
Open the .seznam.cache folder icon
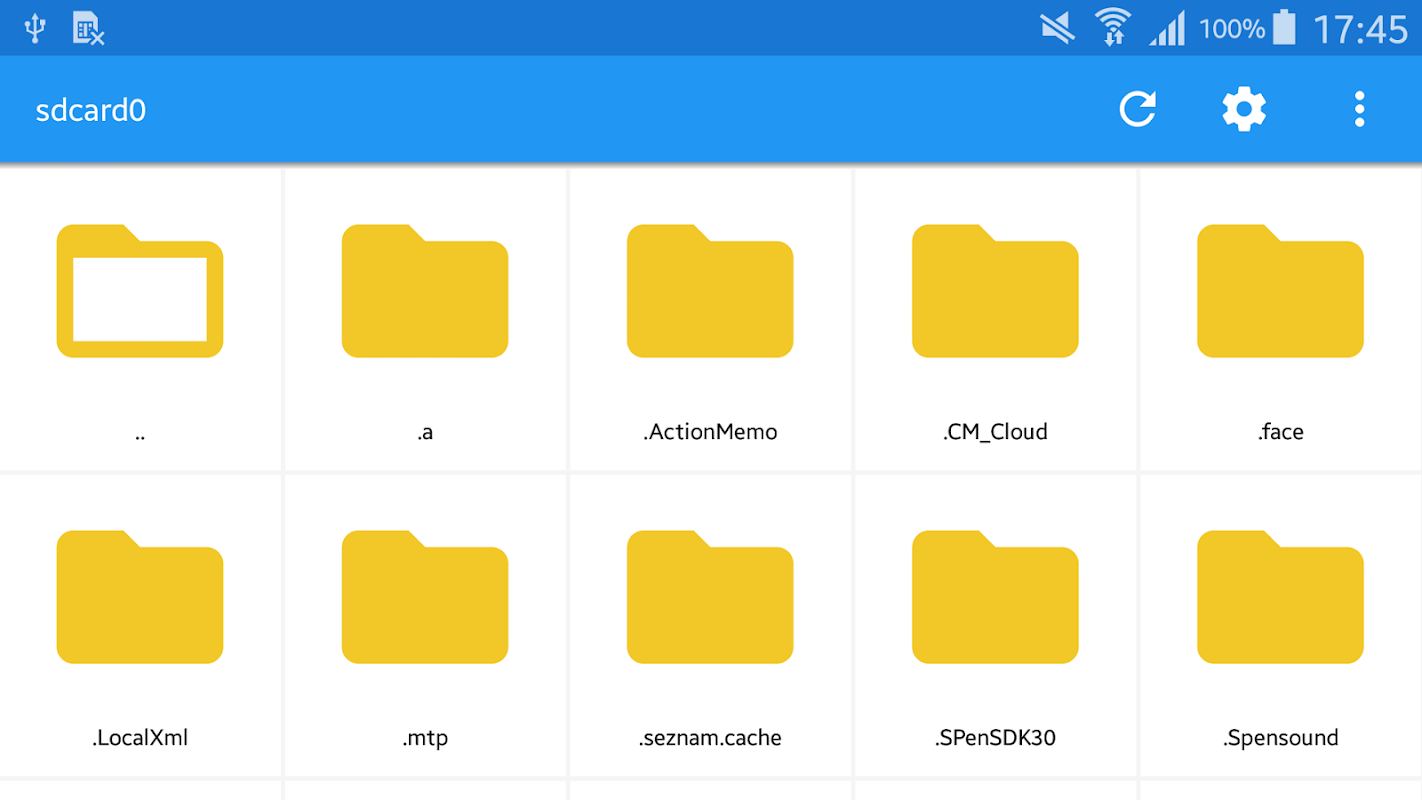[710, 597]
